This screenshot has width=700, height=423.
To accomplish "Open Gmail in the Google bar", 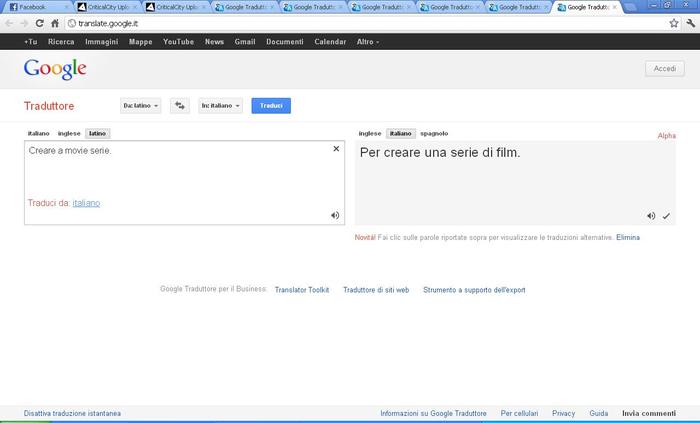I will pyautogui.click(x=245, y=41).
